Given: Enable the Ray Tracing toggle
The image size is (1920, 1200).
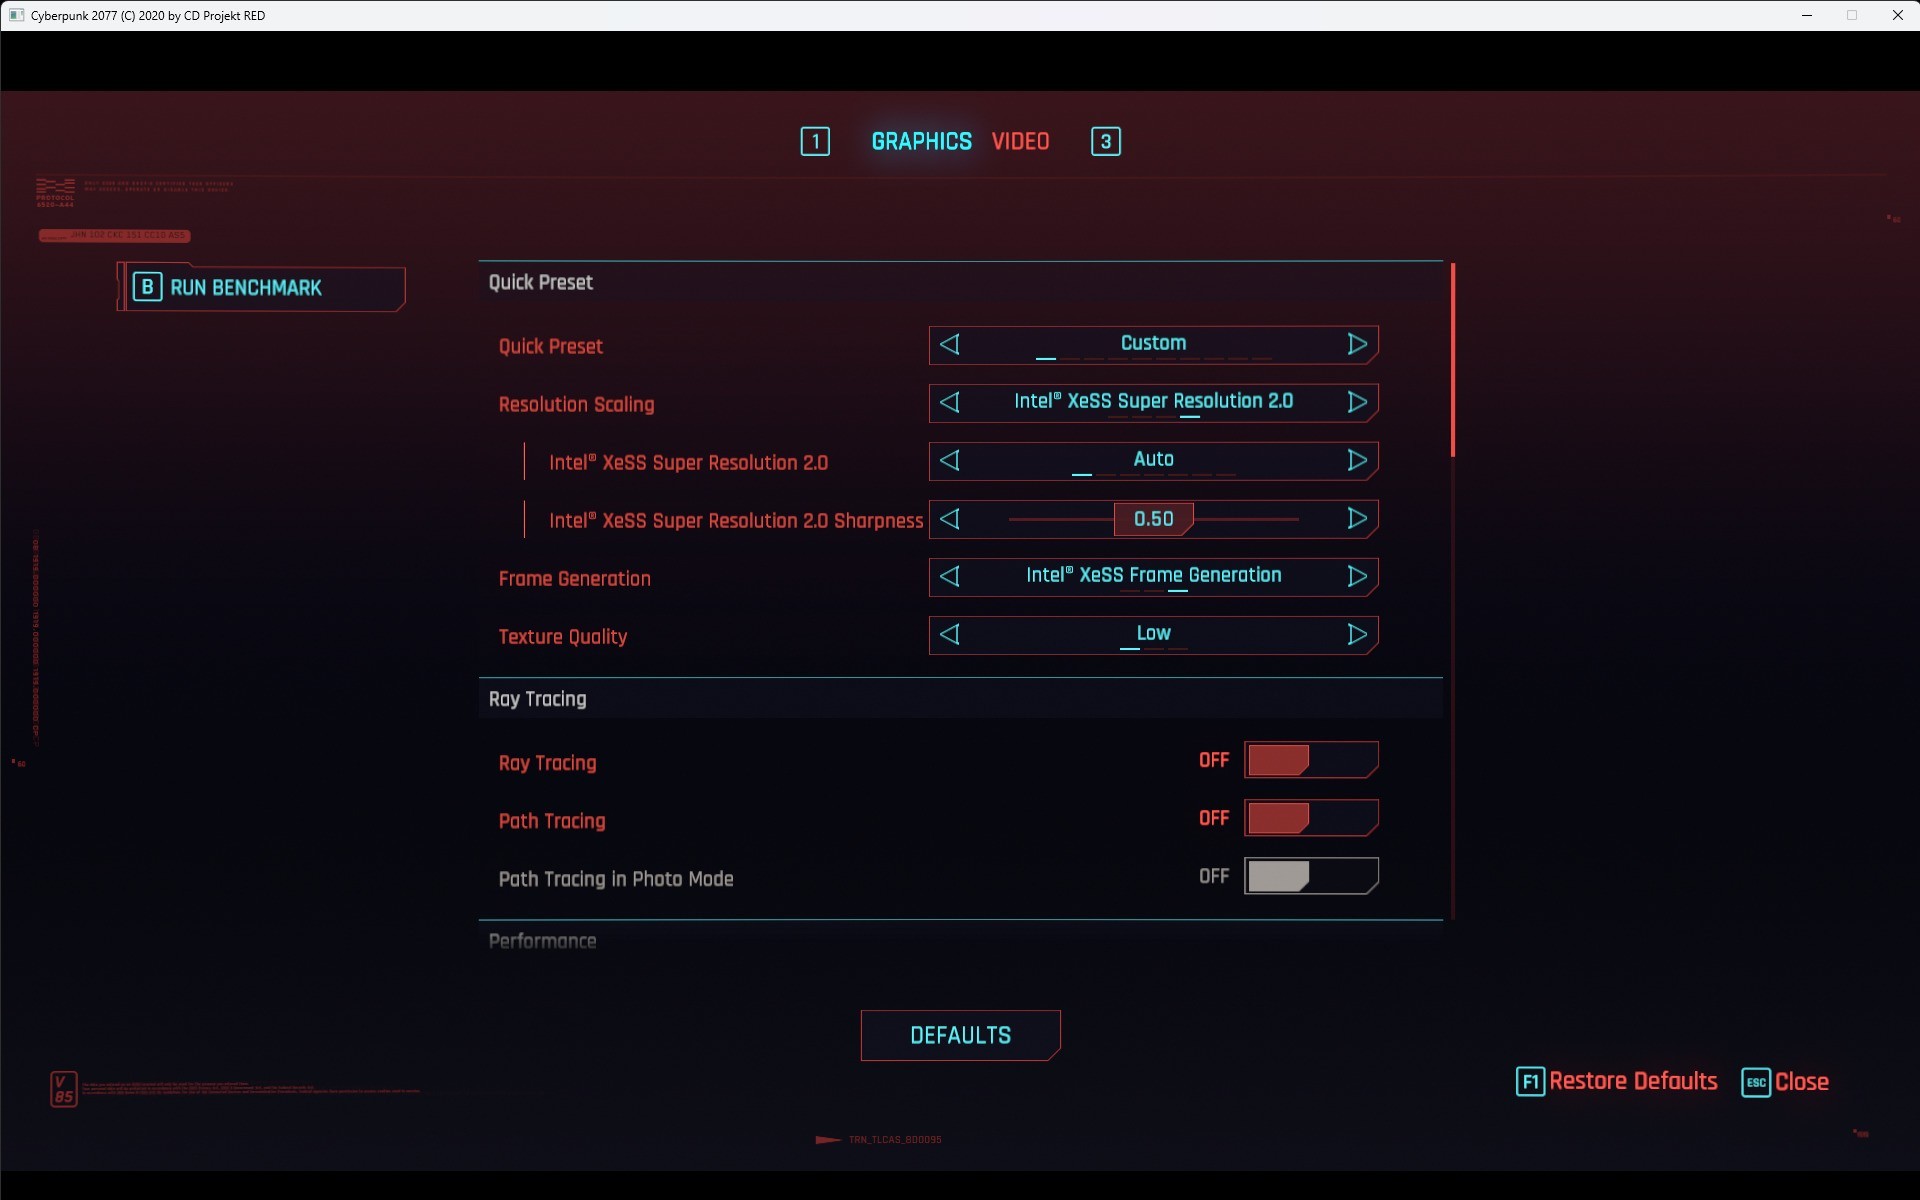Looking at the screenshot, I should [1310, 761].
